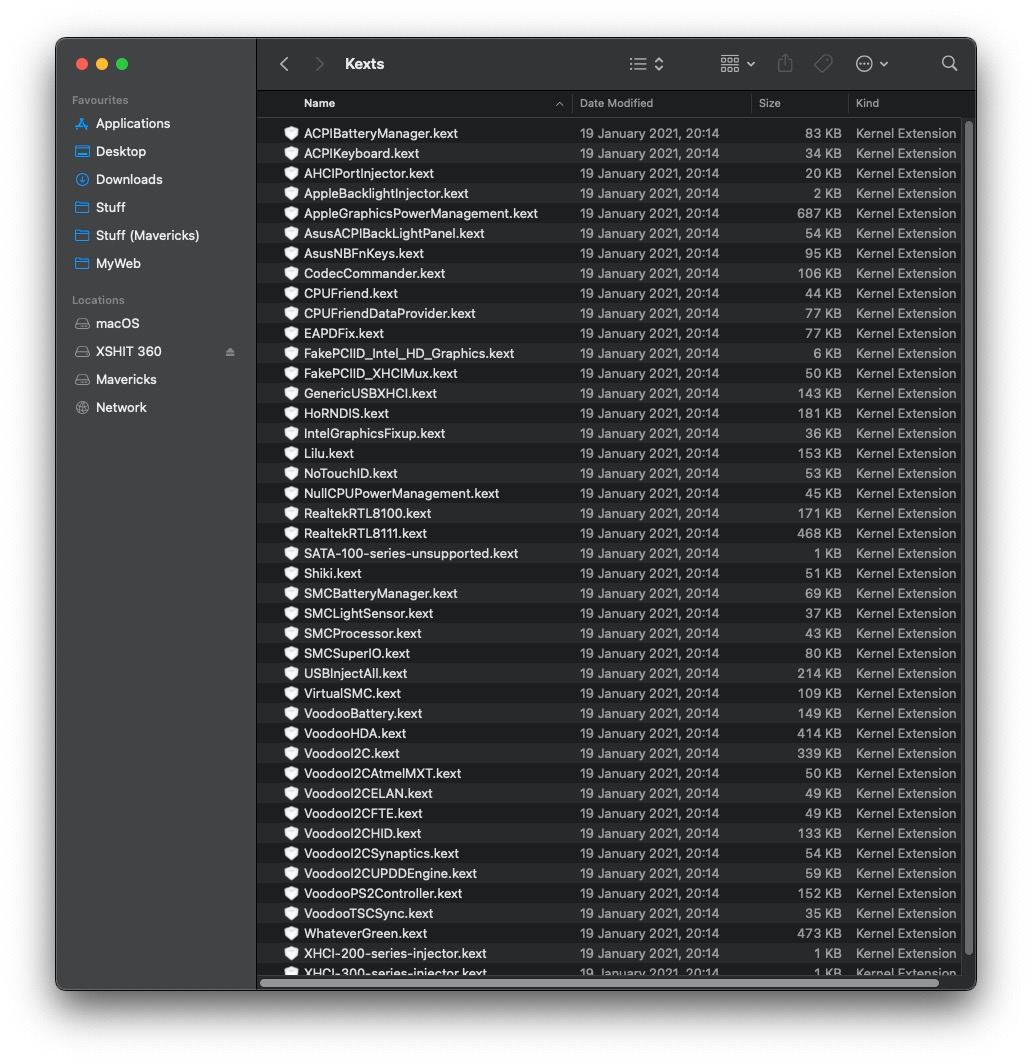
Task: Click the 687 KB size value
Action: [x=819, y=213]
